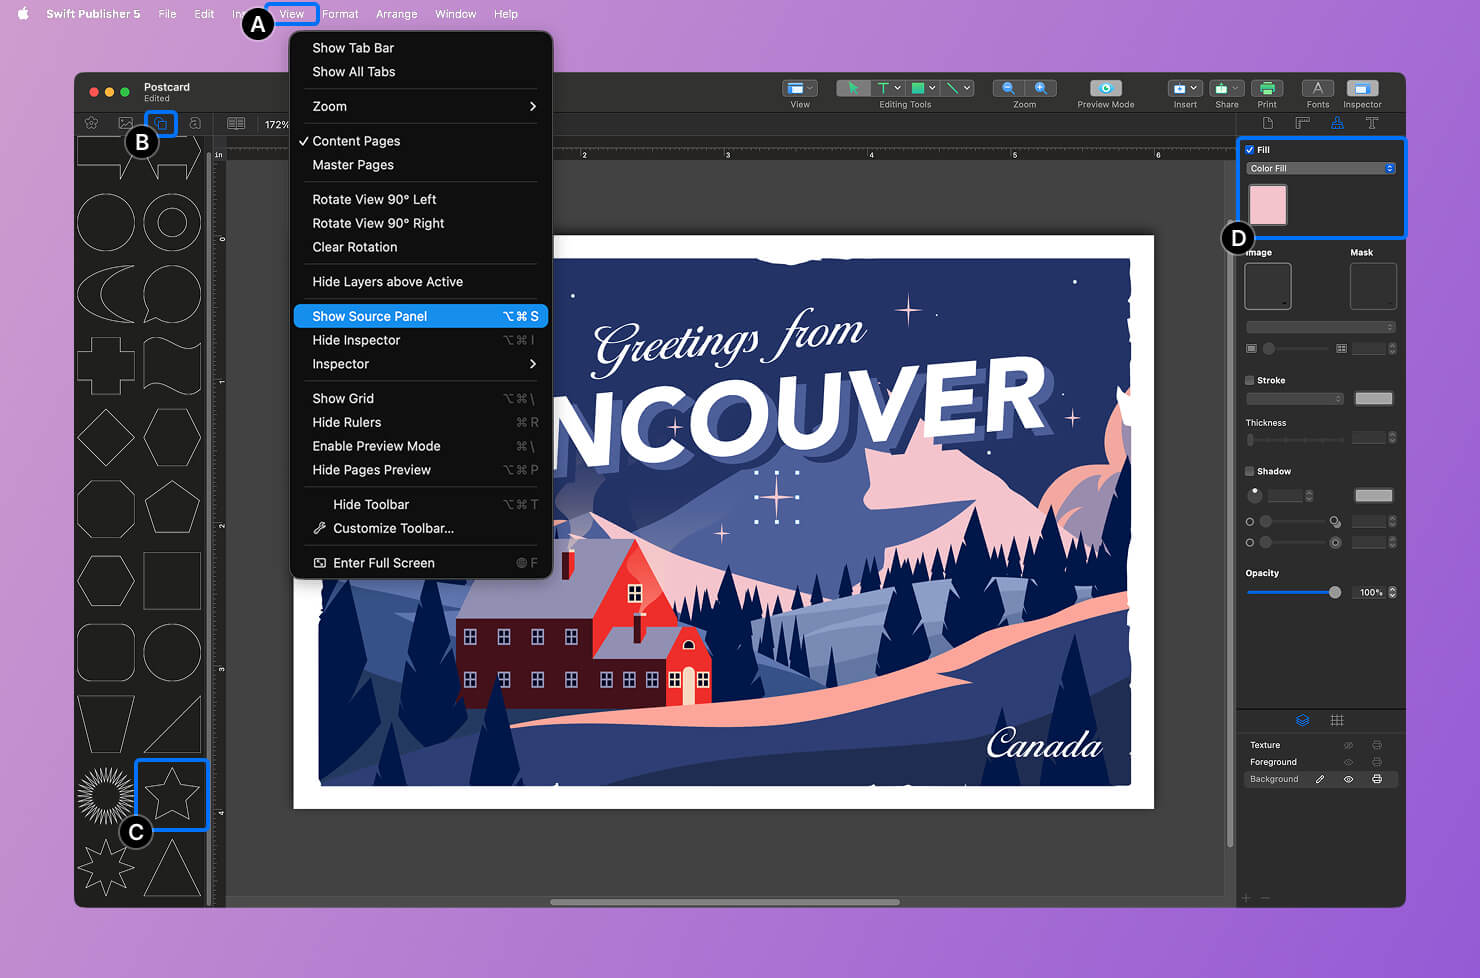
Task: Uncheck the Fill checkbox
Action: click(x=1249, y=150)
